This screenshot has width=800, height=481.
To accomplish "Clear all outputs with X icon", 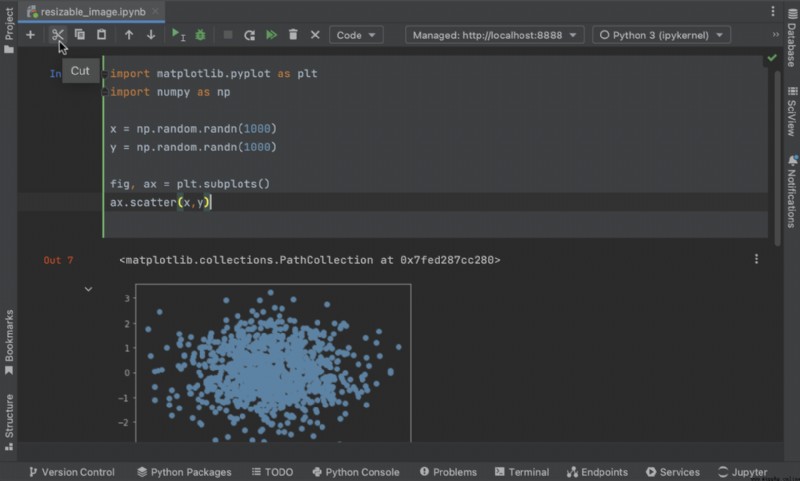I will 315,35.
